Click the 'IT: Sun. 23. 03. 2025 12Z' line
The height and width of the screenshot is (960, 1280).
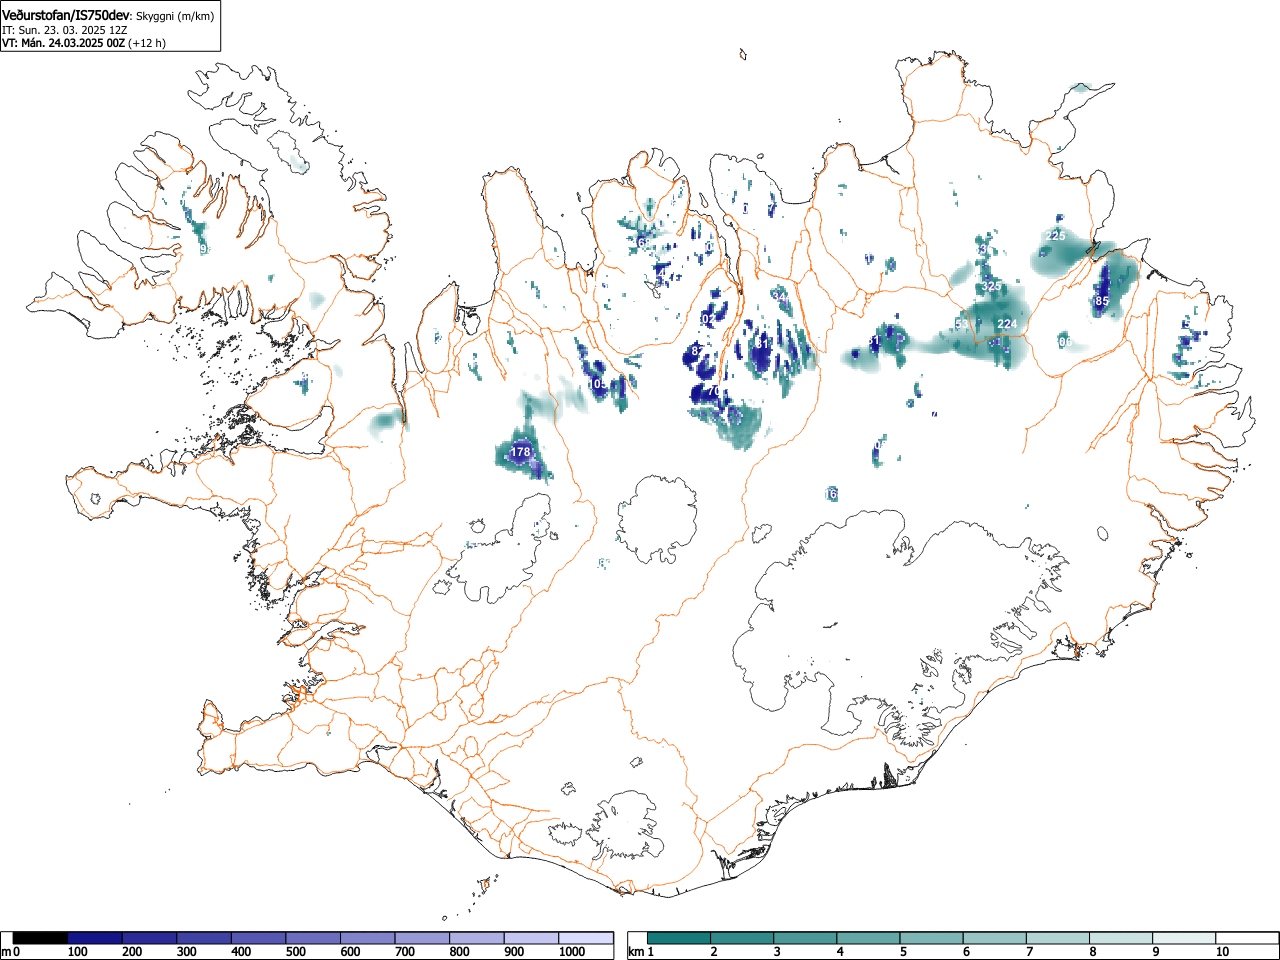(x=64, y=30)
